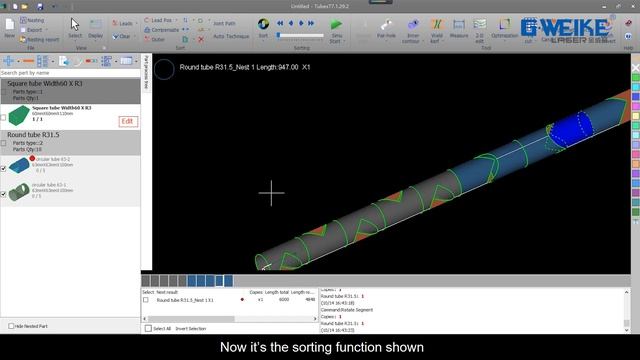Viewport: 640px width, 360px height.
Task: Toggle checkbox for Square tube Width60 part
Action: (x=4, y=118)
